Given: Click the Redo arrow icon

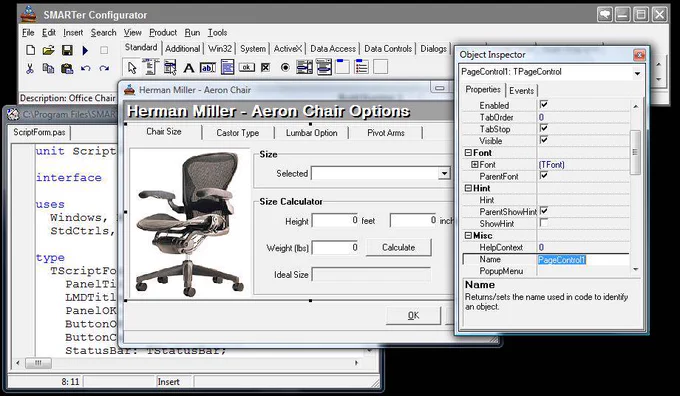Looking at the screenshot, I should (x=104, y=69).
